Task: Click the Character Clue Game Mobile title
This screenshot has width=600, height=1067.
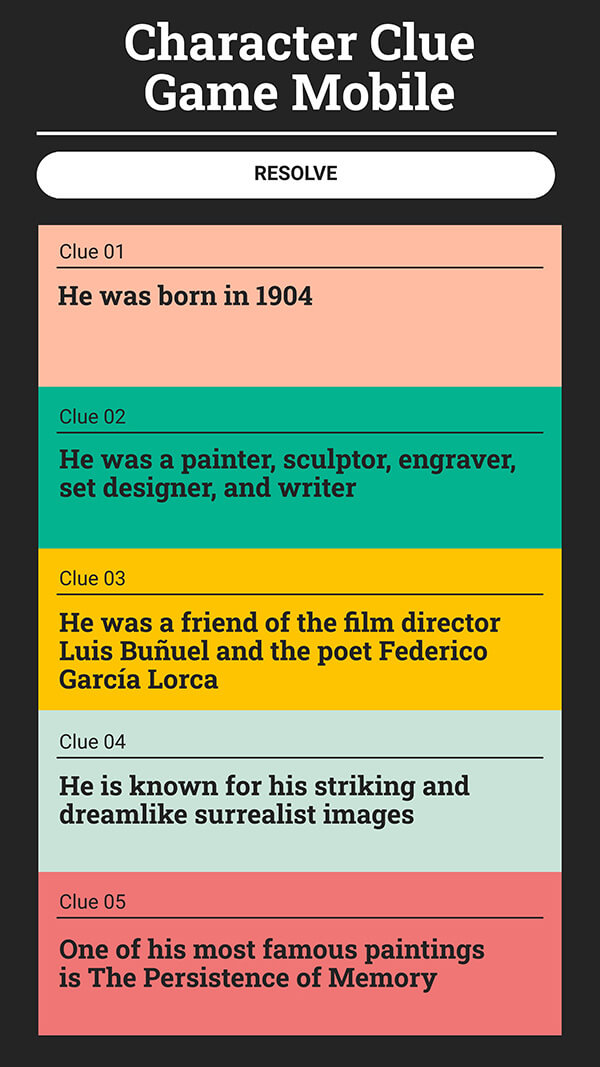Action: (300, 68)
